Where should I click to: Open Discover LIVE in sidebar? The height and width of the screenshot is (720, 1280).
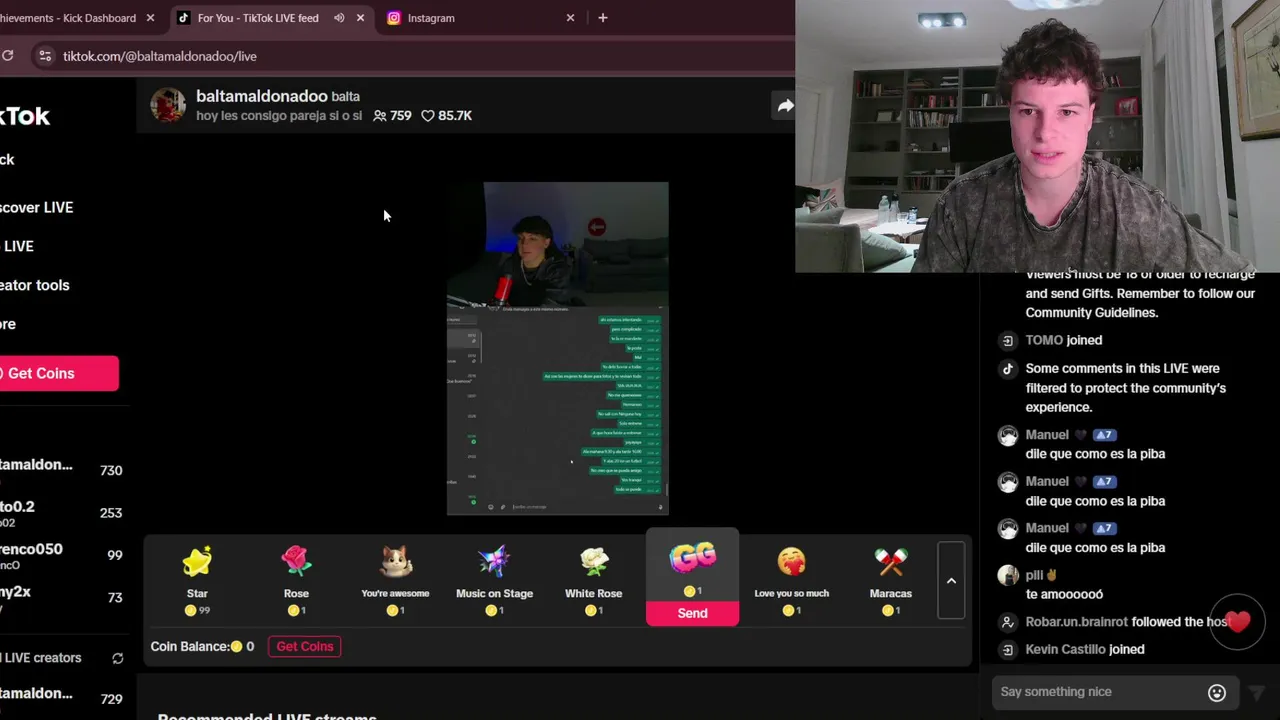(37, 207)
